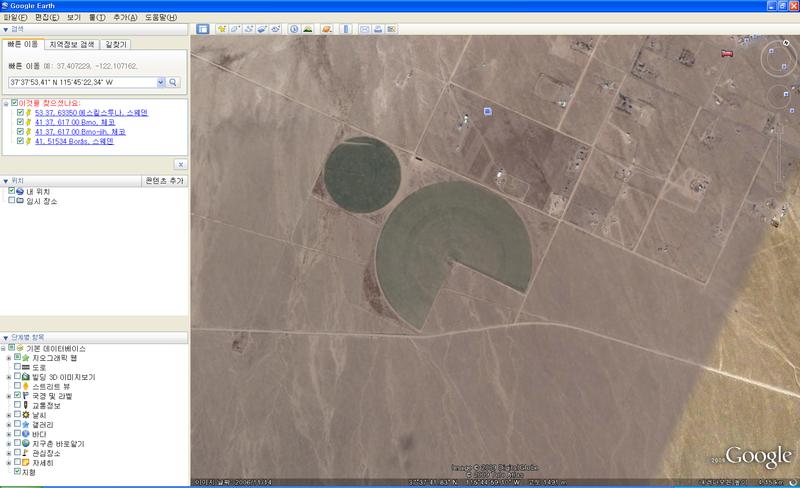Viewport: 800px width, 488px height.
Task: Click the Add Image Overlay icon
Action: pyautogui.click(x=264, y=29)
